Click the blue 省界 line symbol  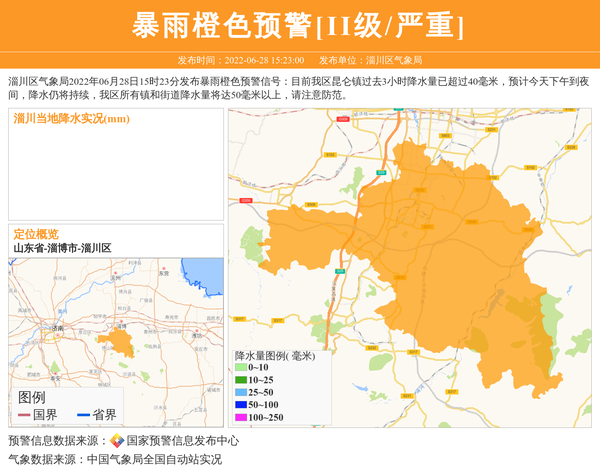click(83, 415)
